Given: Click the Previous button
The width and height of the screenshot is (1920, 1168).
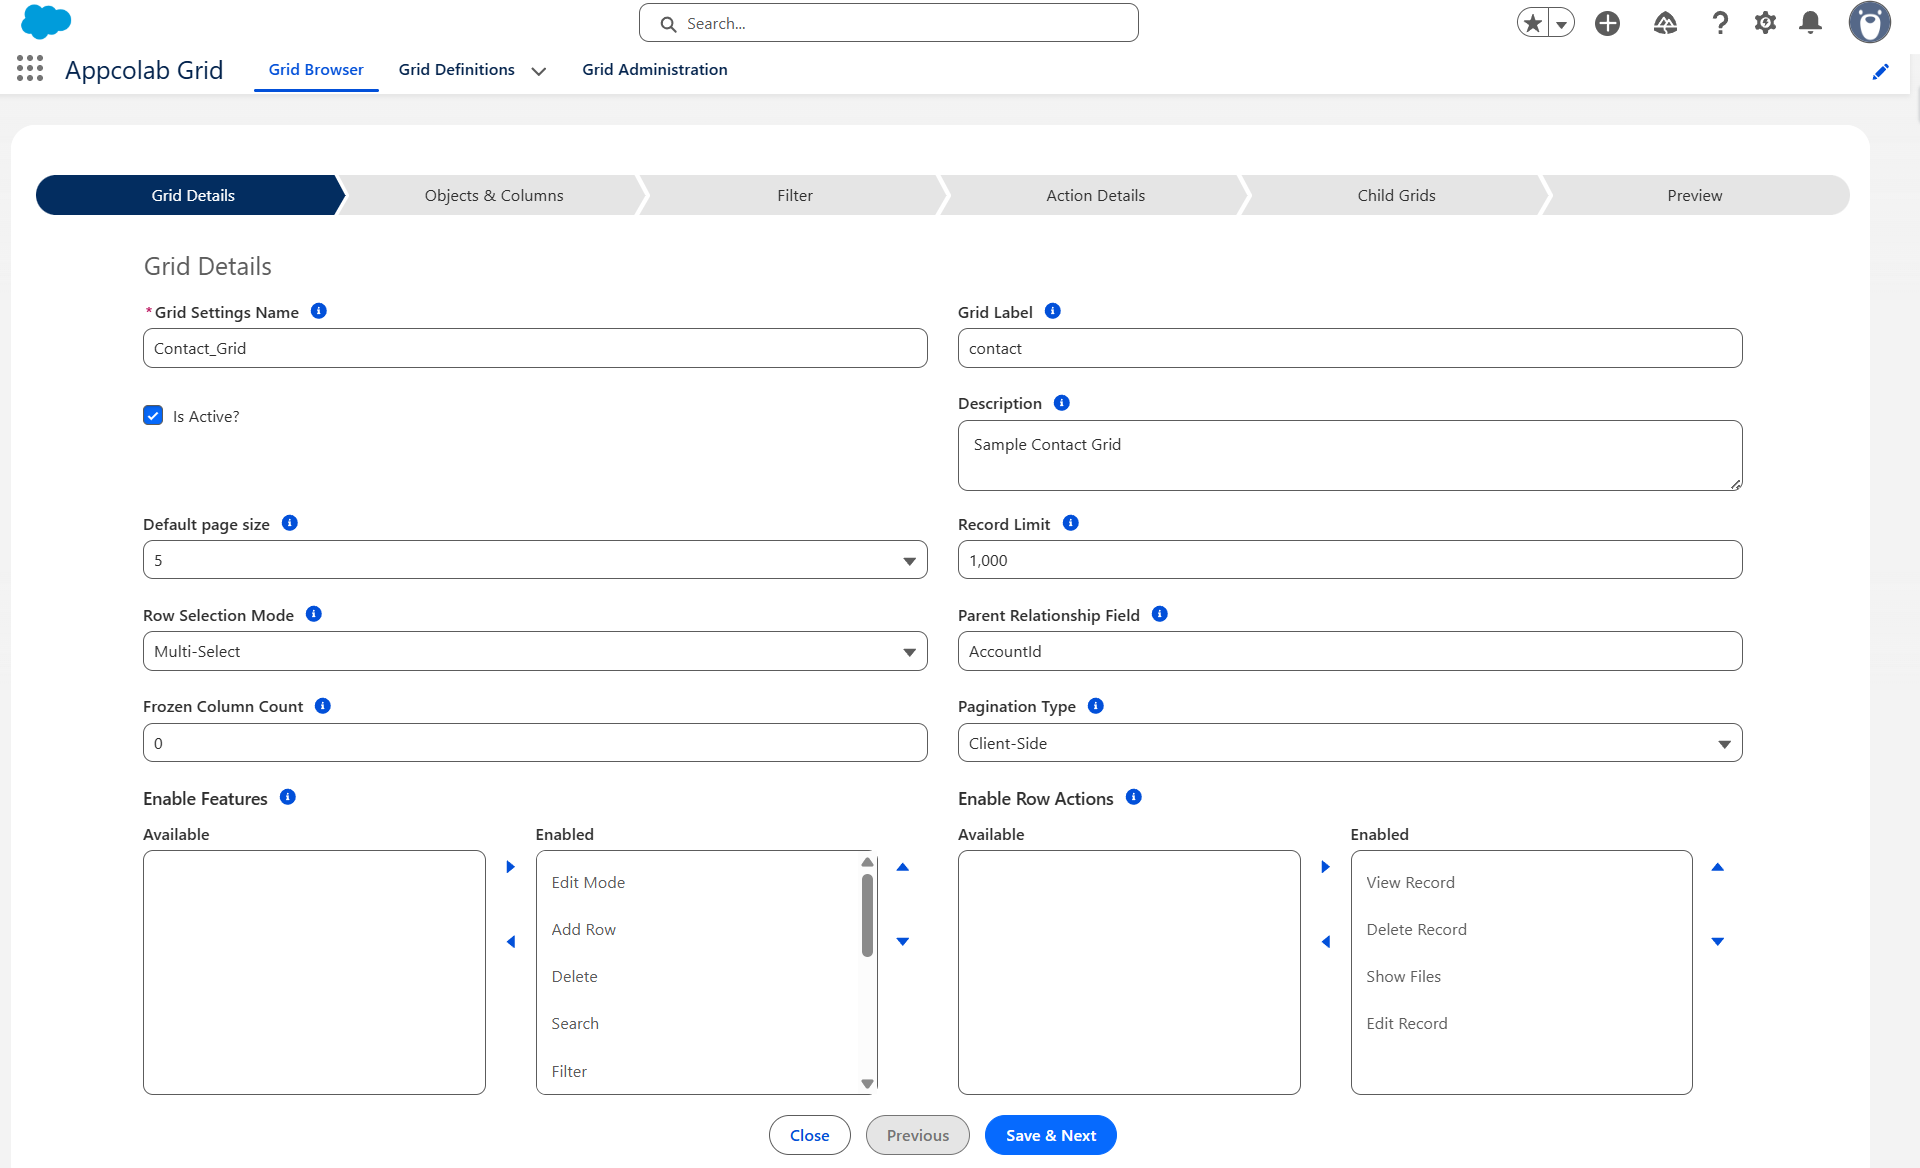Looking at the screenshot, I should point(918,1135).
